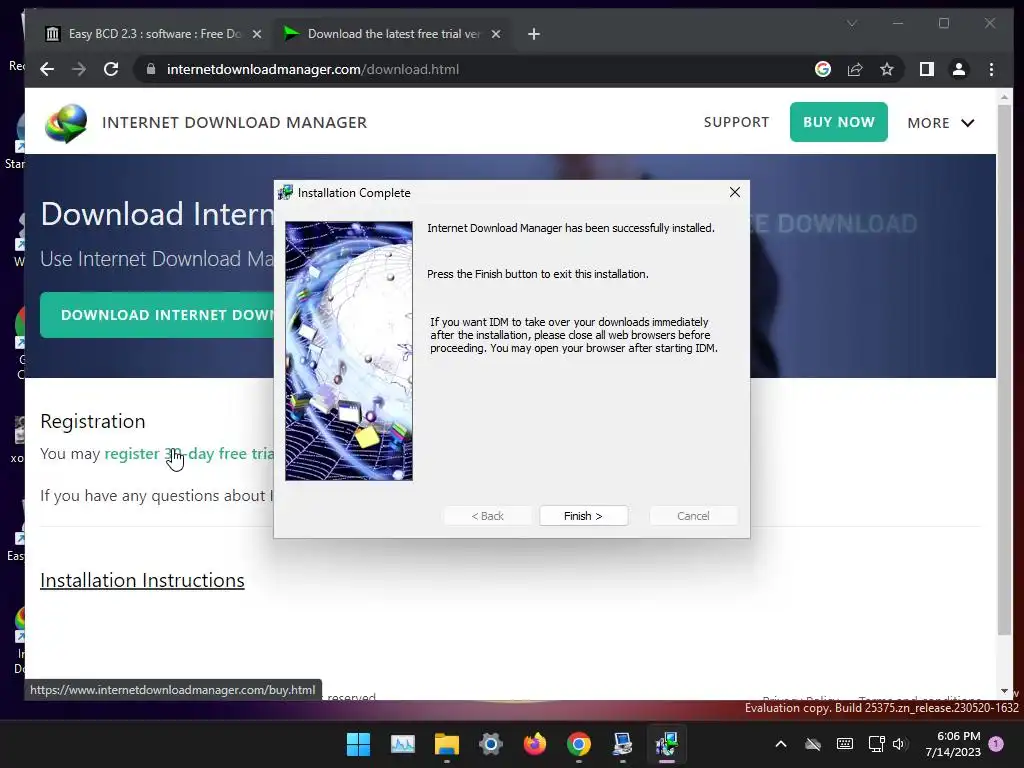Toggle the Chrome side panel

click(927, 69)
